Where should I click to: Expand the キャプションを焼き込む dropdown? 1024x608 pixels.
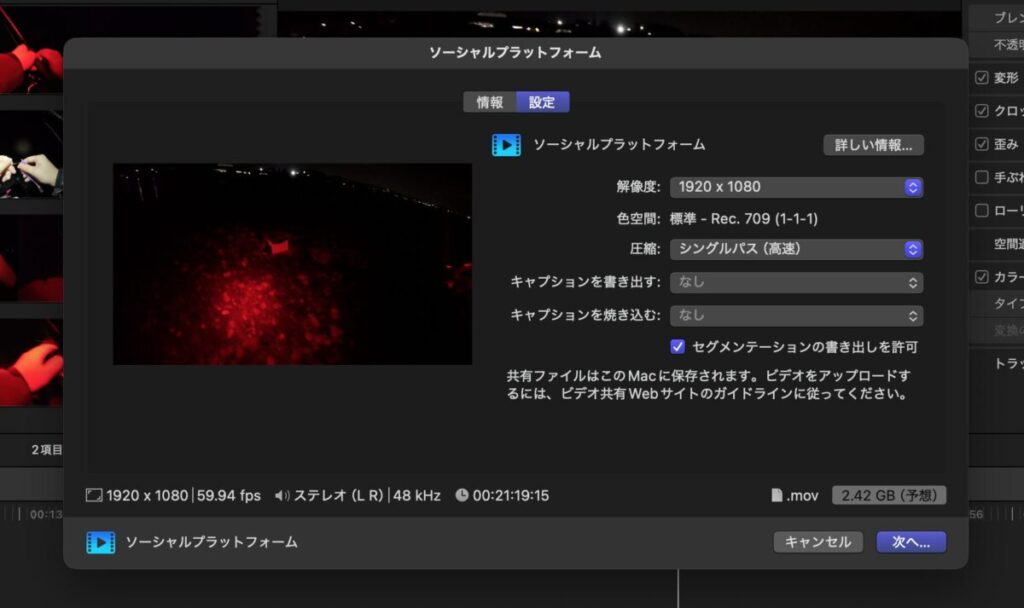pyautogui.click(x=796, y=315)
